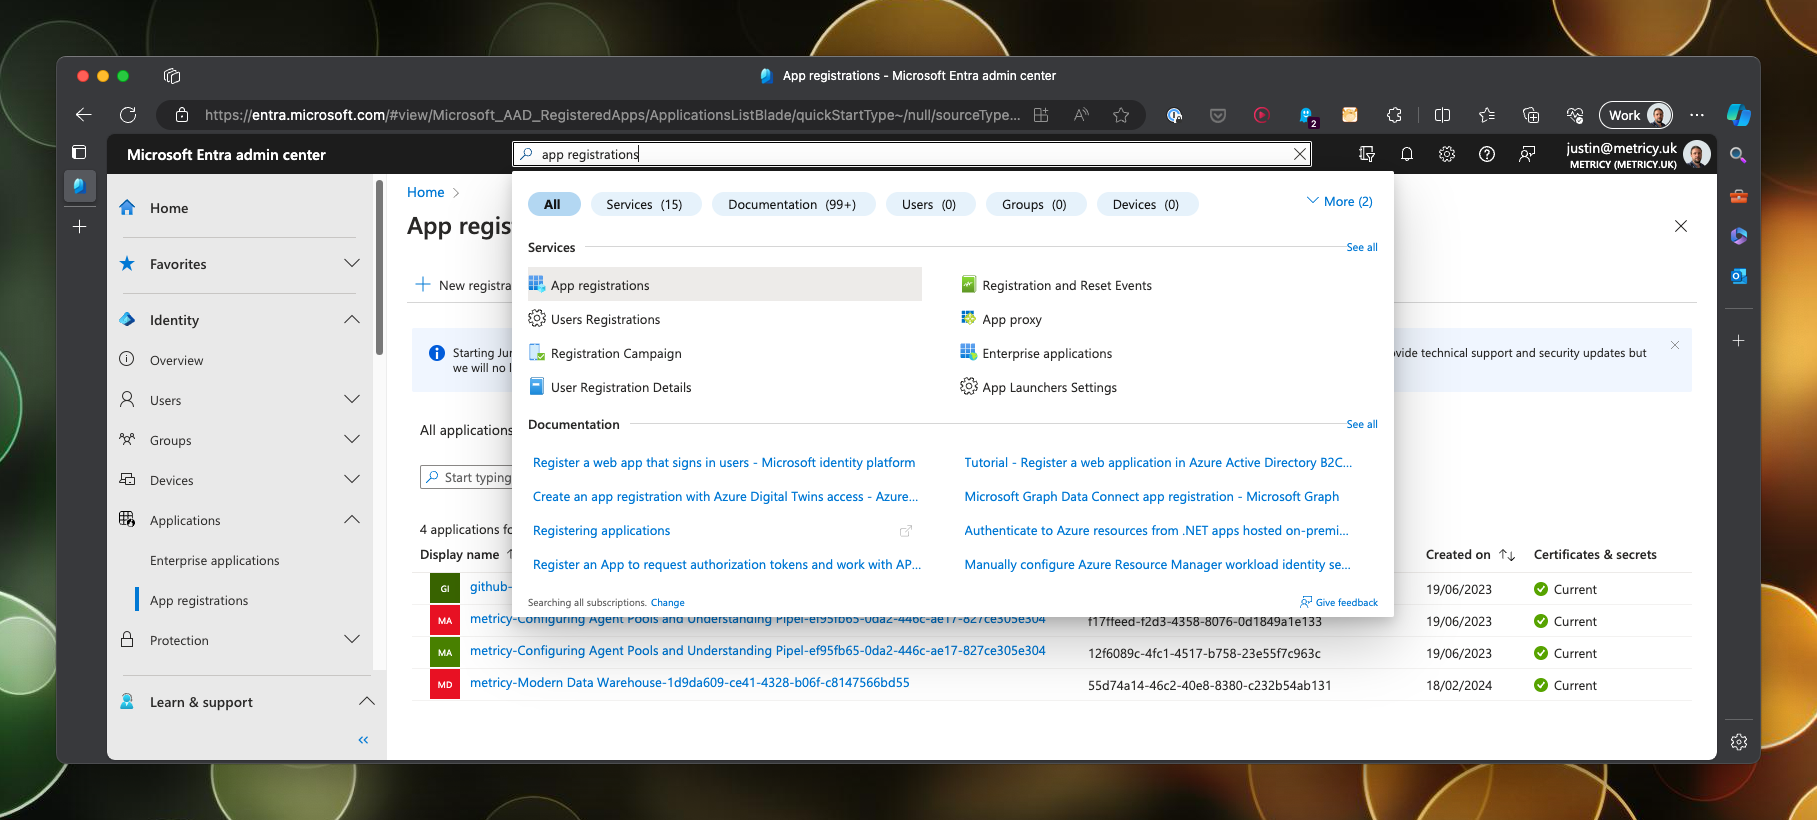Open the browser three-dot menu
The image size is (1817, 820).
(x=1697, y=115)
